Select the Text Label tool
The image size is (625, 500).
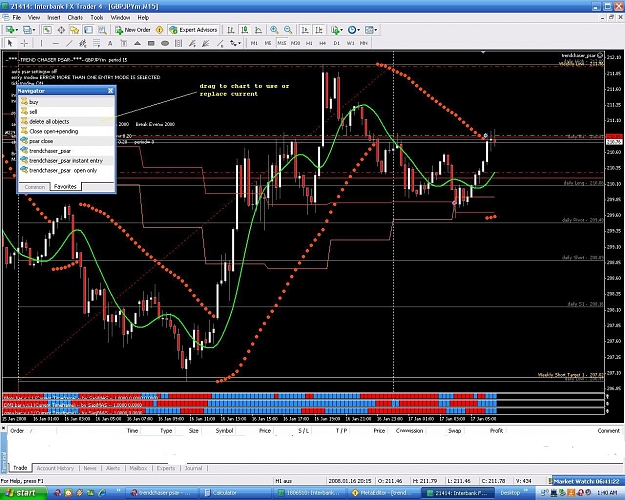click(124, 43)
